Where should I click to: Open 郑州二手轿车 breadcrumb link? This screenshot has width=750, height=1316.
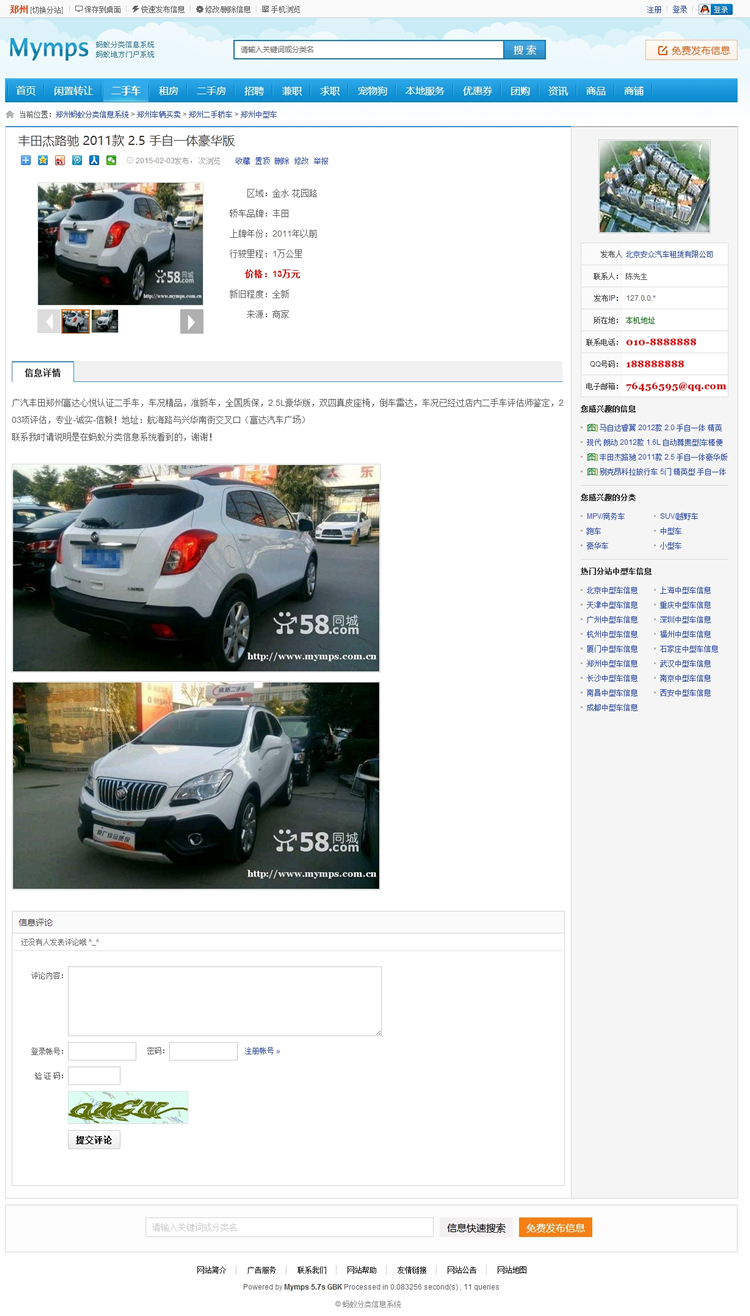tap(211, 115)
